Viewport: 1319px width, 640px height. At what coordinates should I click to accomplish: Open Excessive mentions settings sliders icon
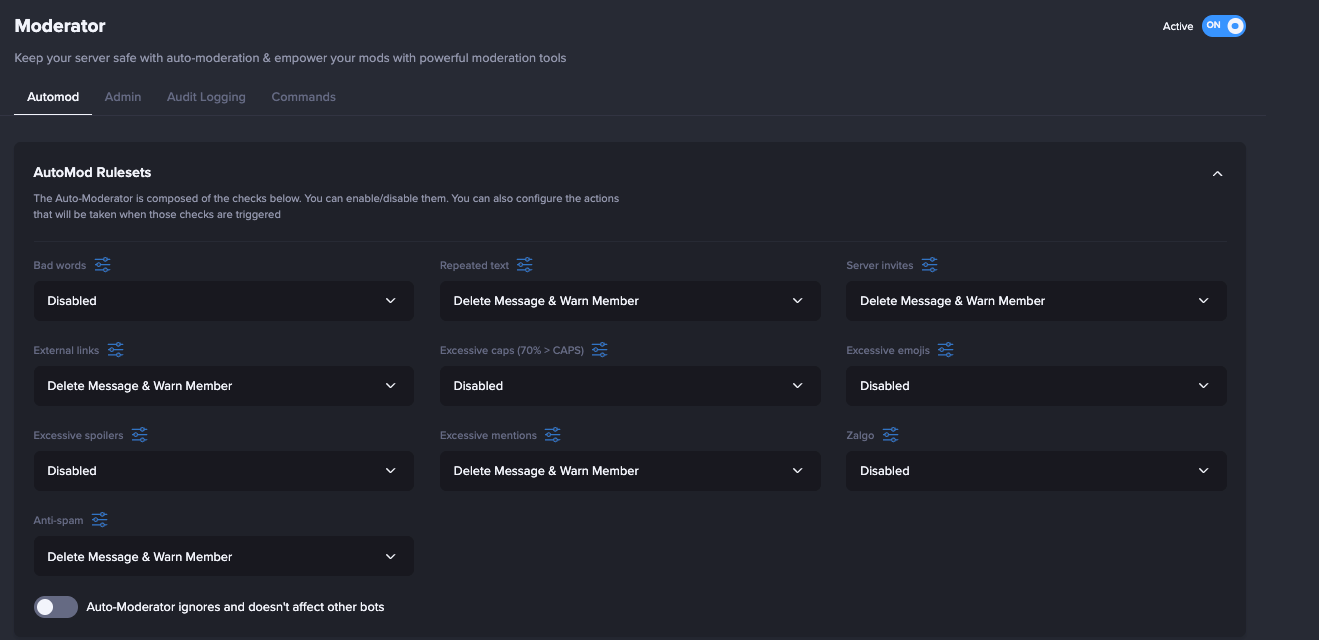553,435
